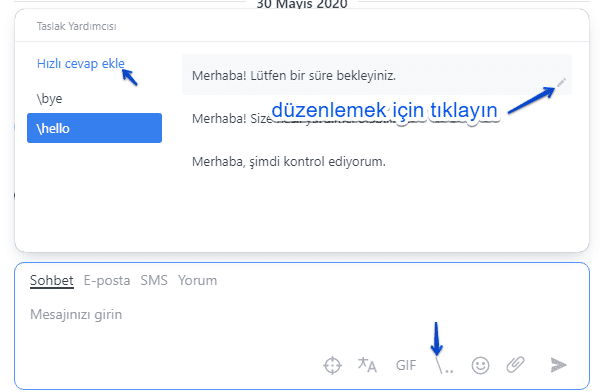Attach a file with paperclip icon
This screenshot has height=392, width=600.
coord(515,364)
